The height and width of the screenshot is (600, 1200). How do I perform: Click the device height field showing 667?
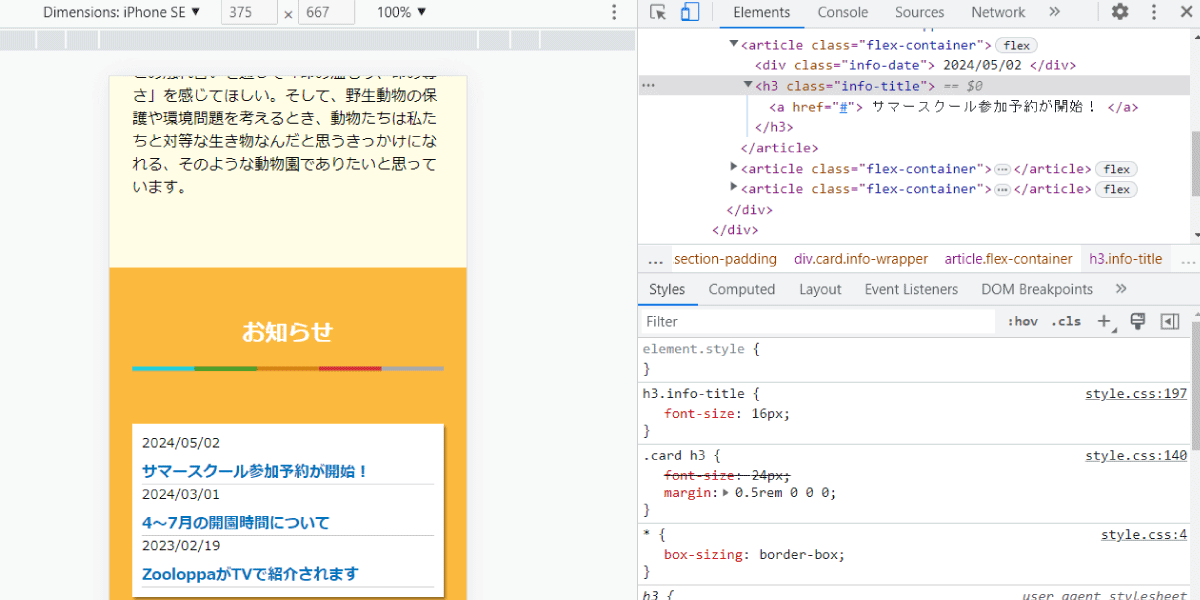[327, 12]
